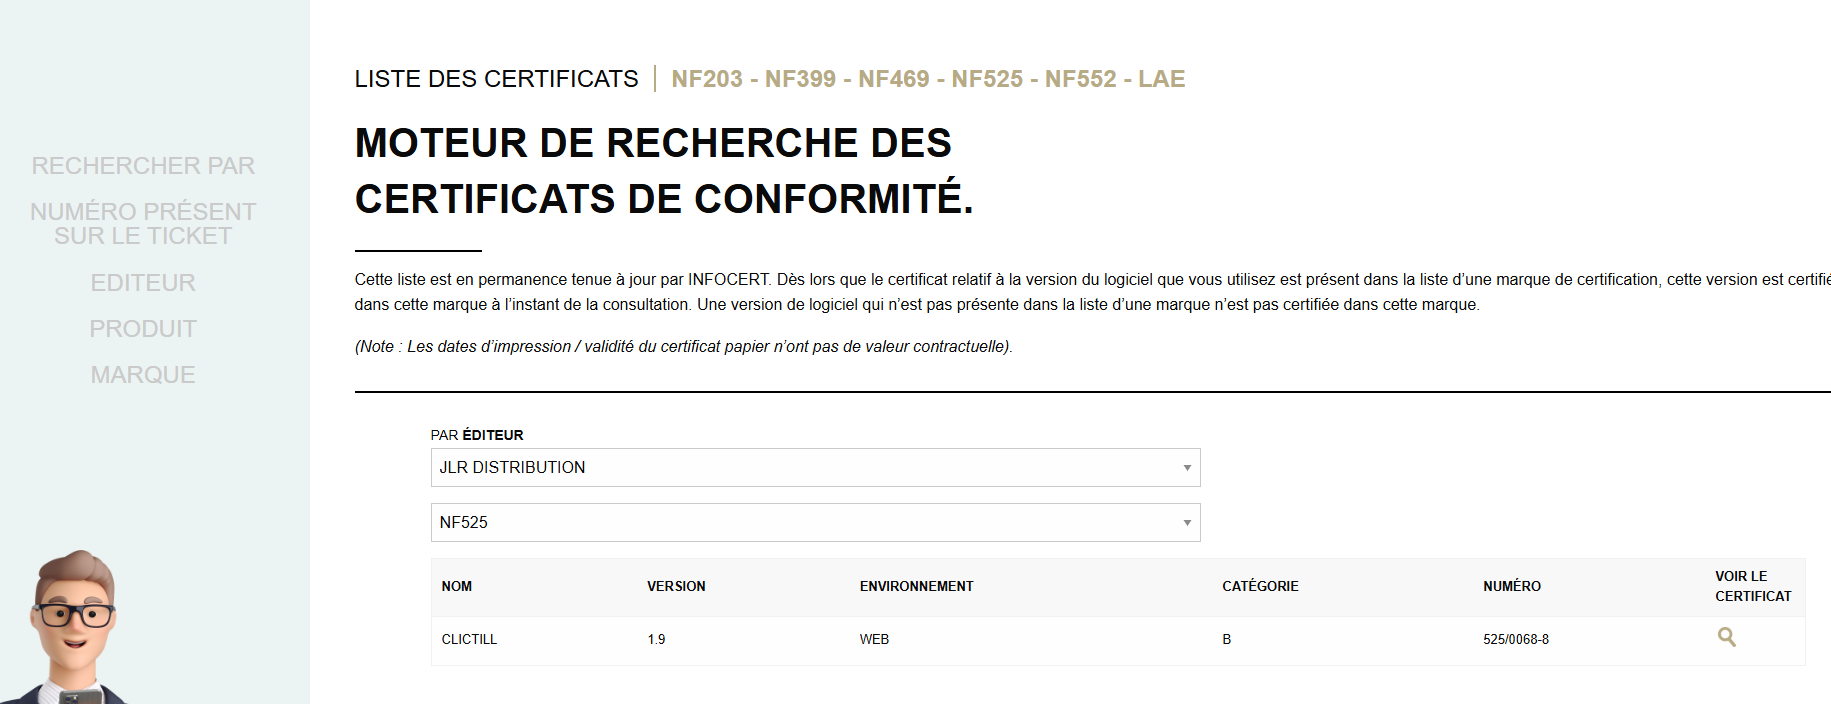Click the ENVIRONNEMENT column header
Screen dimensions: 1831x704
(916, 587)
